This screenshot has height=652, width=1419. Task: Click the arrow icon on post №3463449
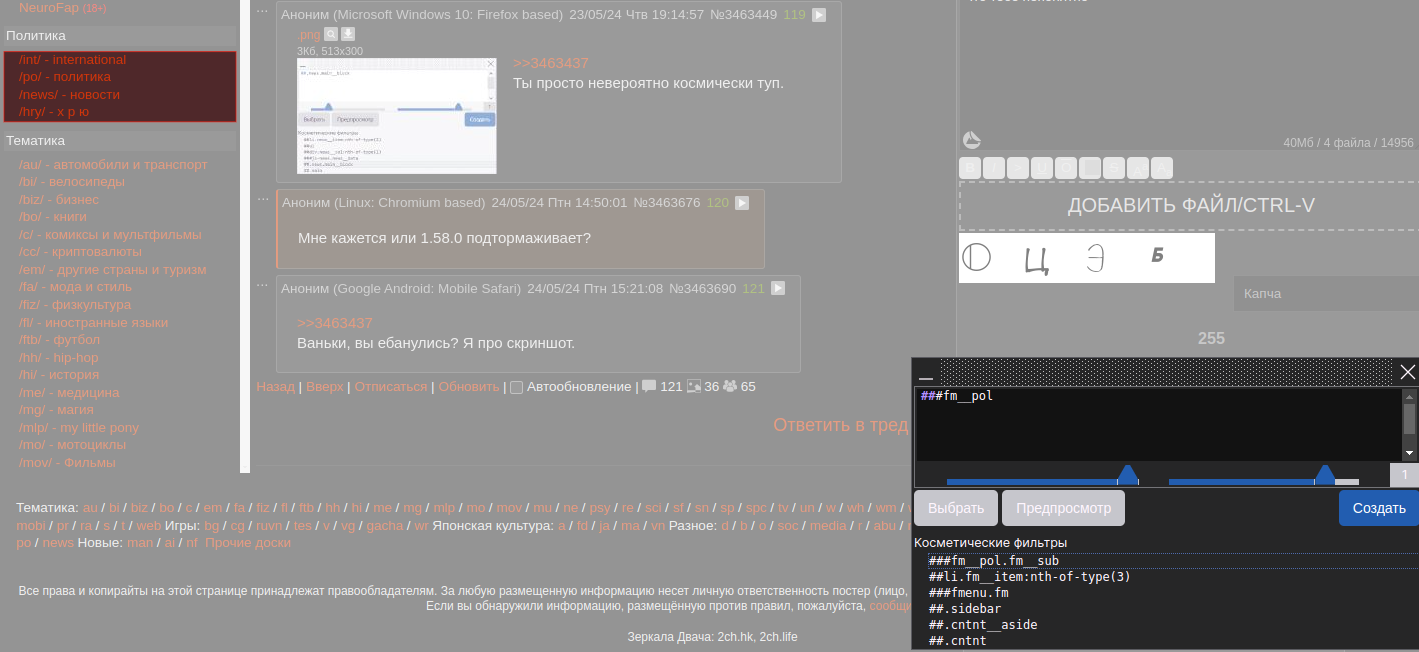pos(819,15)
